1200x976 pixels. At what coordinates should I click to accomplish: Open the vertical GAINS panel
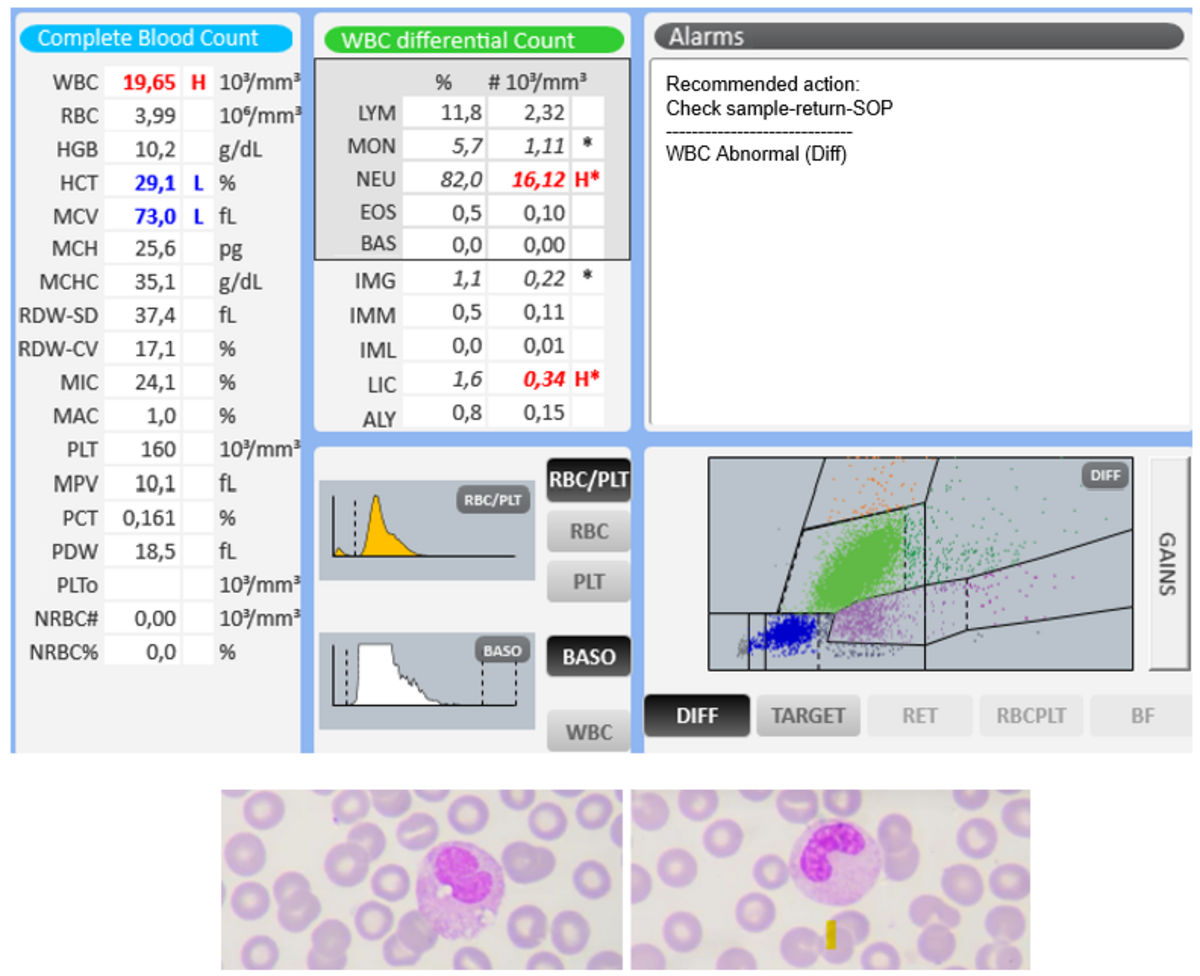[x=1166, y=564]
